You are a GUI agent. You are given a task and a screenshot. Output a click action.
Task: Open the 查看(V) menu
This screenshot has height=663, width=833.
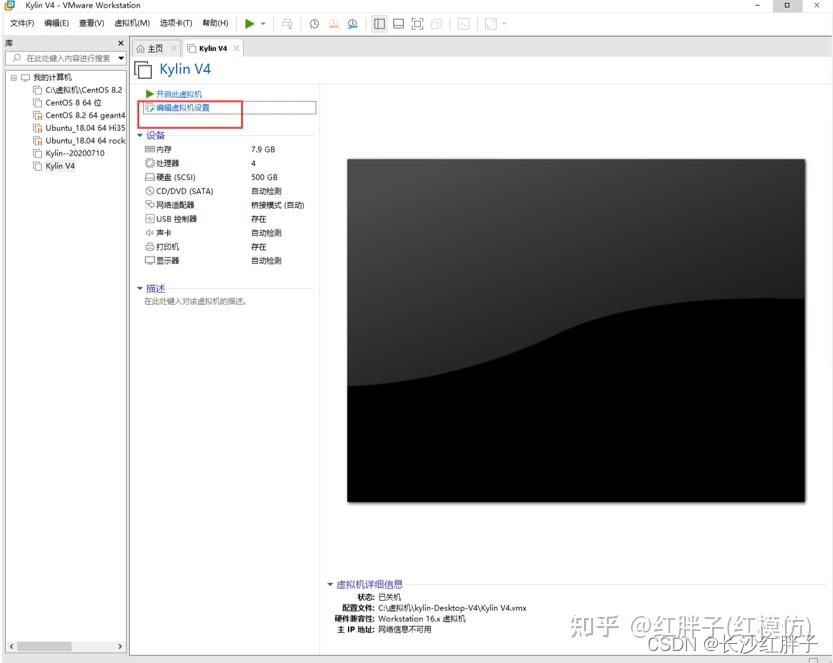click(x=91, y=23)
